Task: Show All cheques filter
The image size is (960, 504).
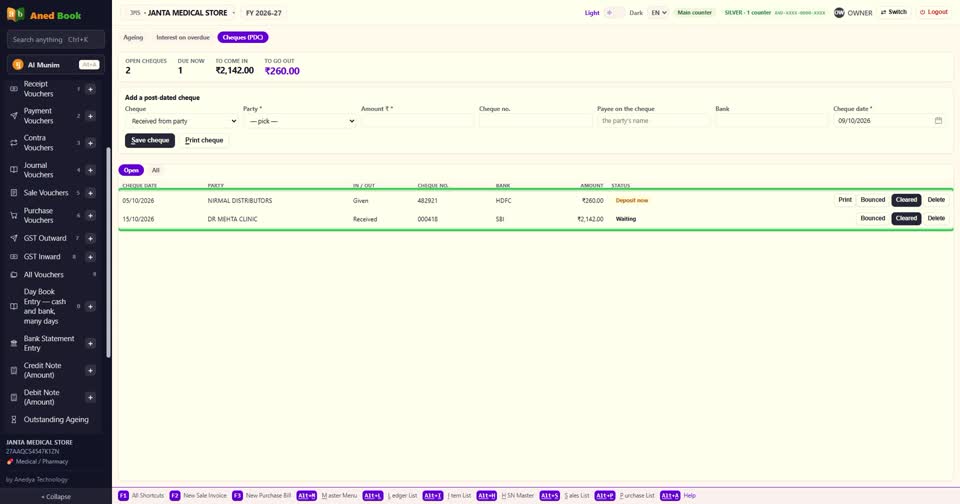Action: click(156, 170)
